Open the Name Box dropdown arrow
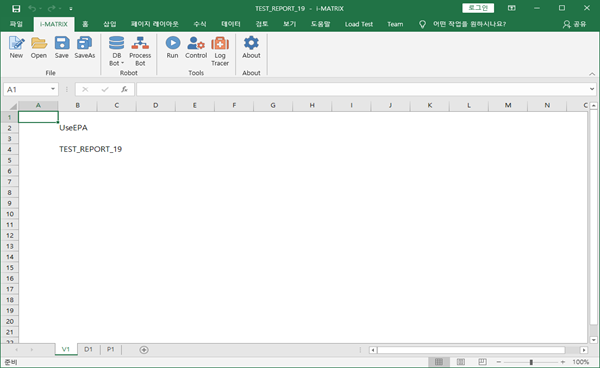The image size is (600, 368). [53, 89]
